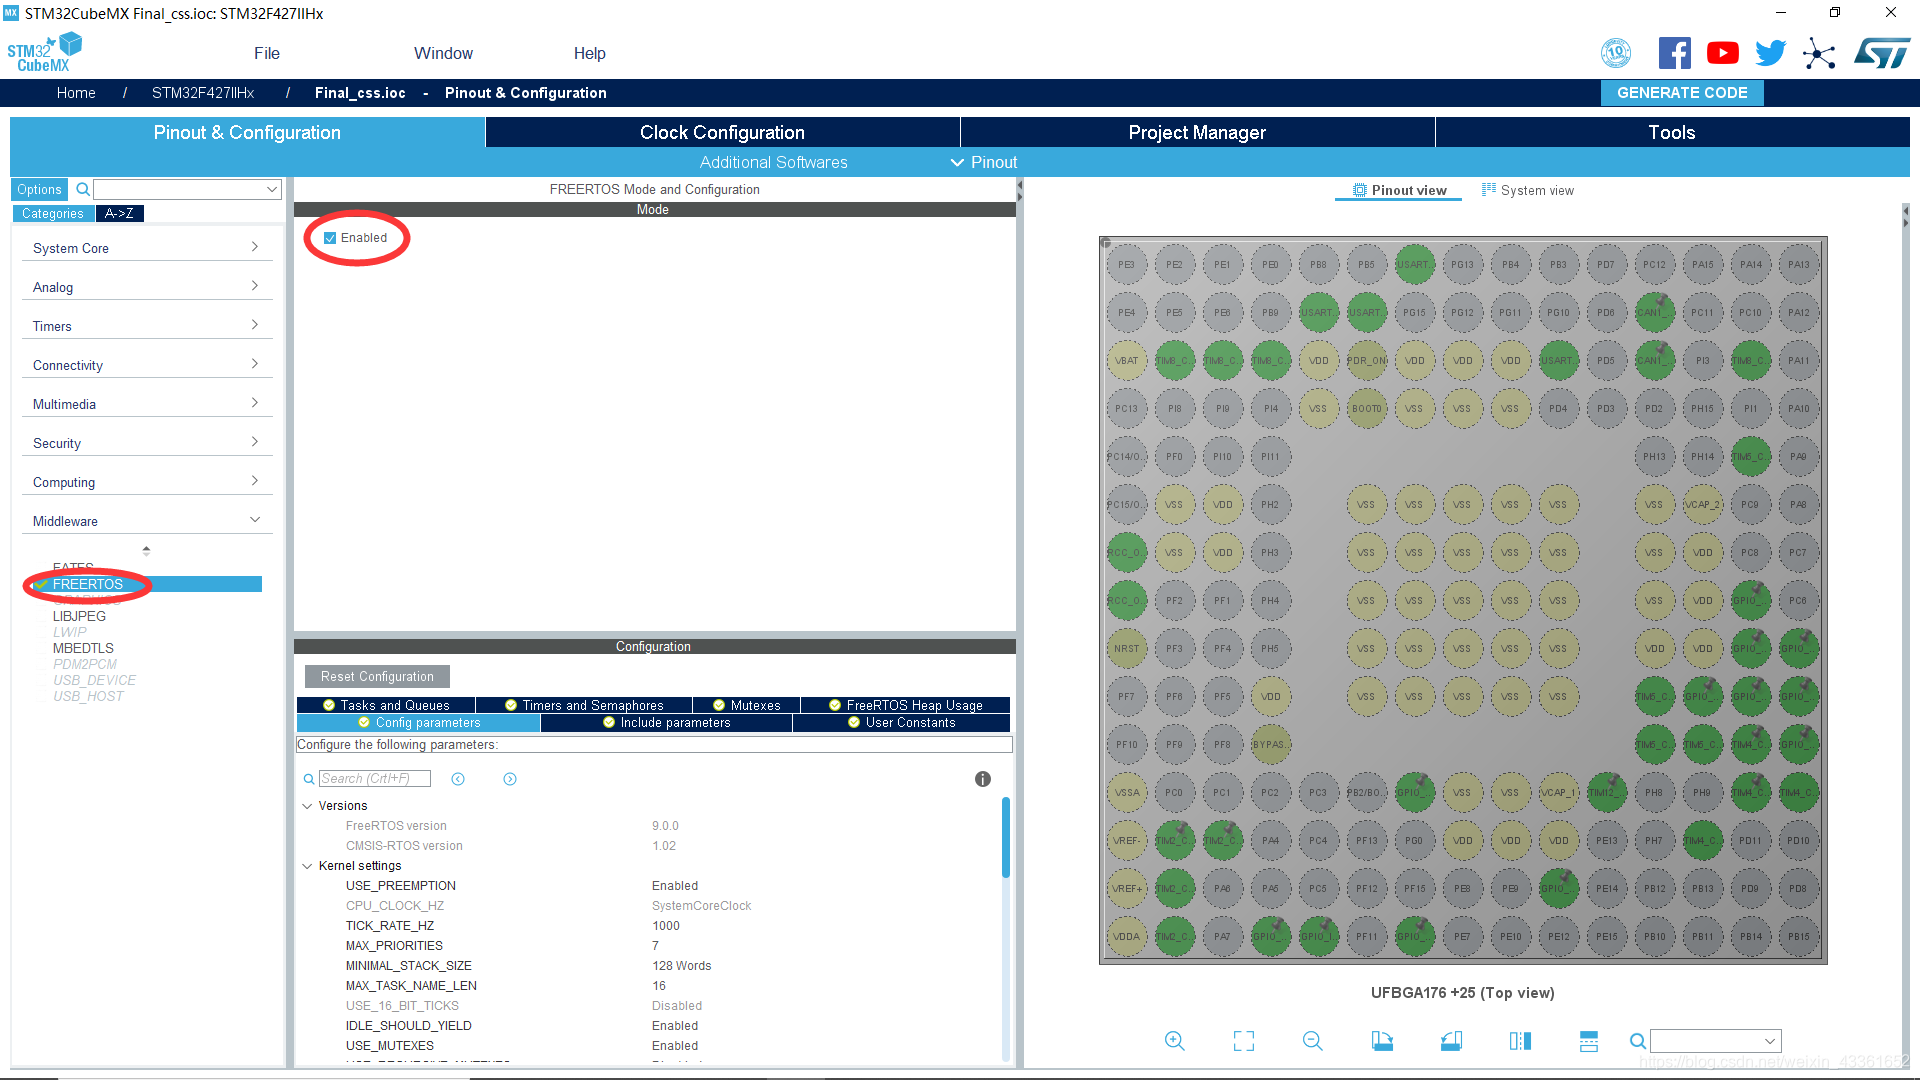This screenshot has width=1920, height=1080.
Task: Click the parameter list vertical scrollbar
Action: point(1006,837)
